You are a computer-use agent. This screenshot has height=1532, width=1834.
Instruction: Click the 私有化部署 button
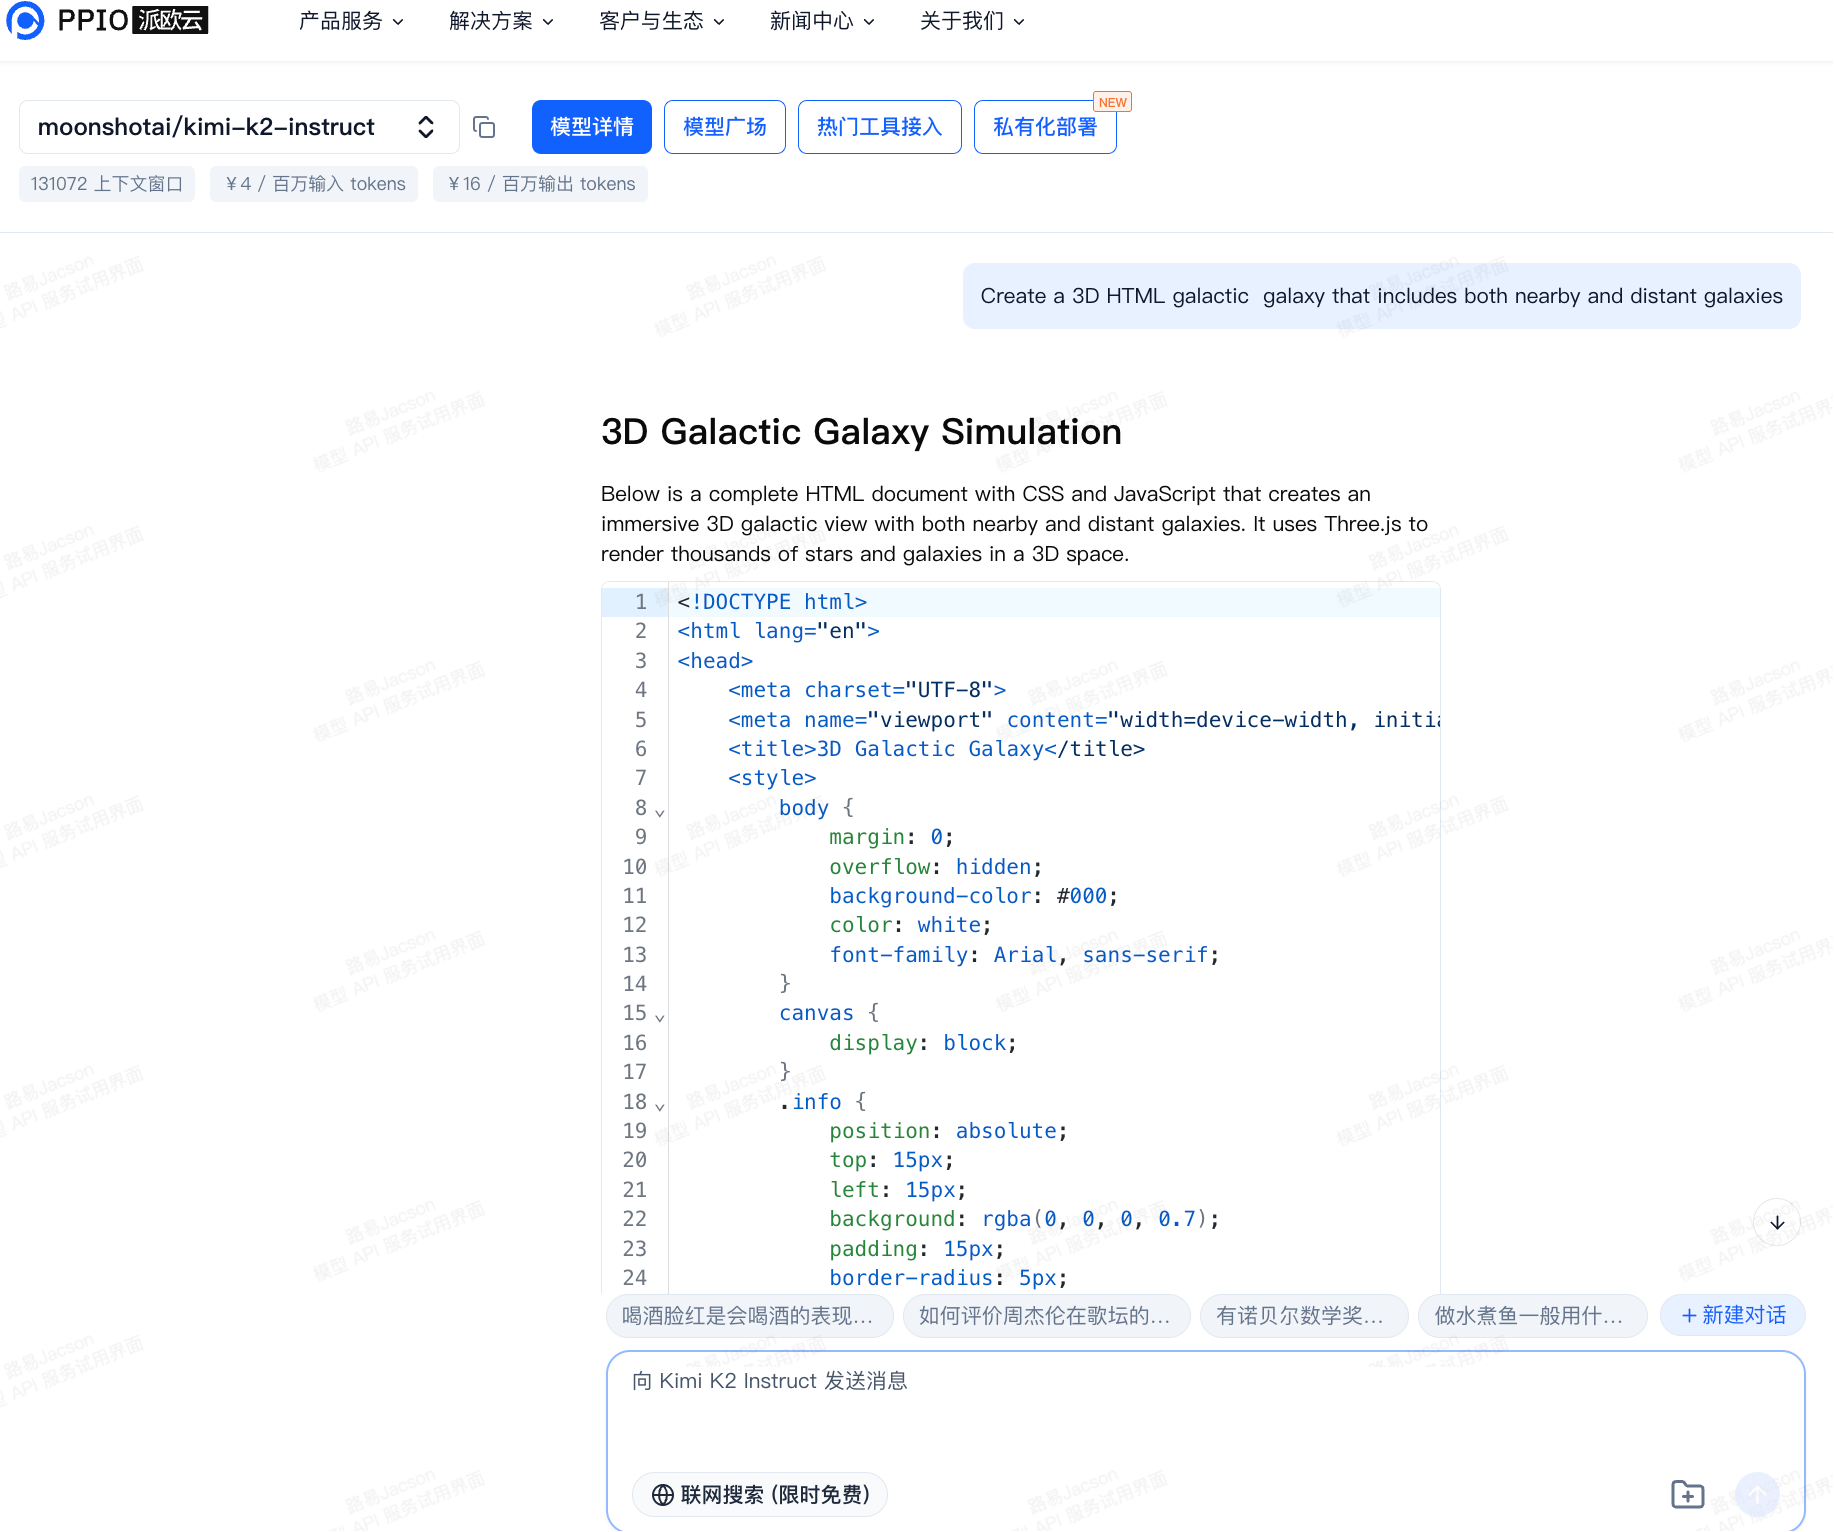(1044, 127)
